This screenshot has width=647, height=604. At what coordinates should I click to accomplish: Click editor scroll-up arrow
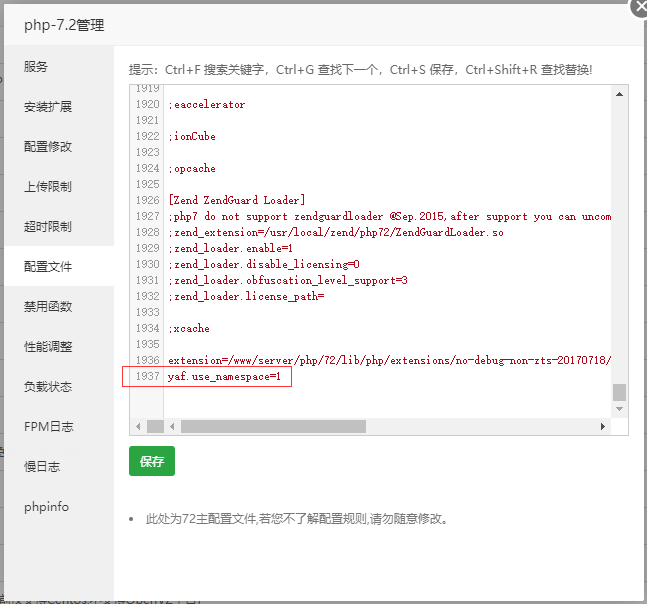click(619, 94)
